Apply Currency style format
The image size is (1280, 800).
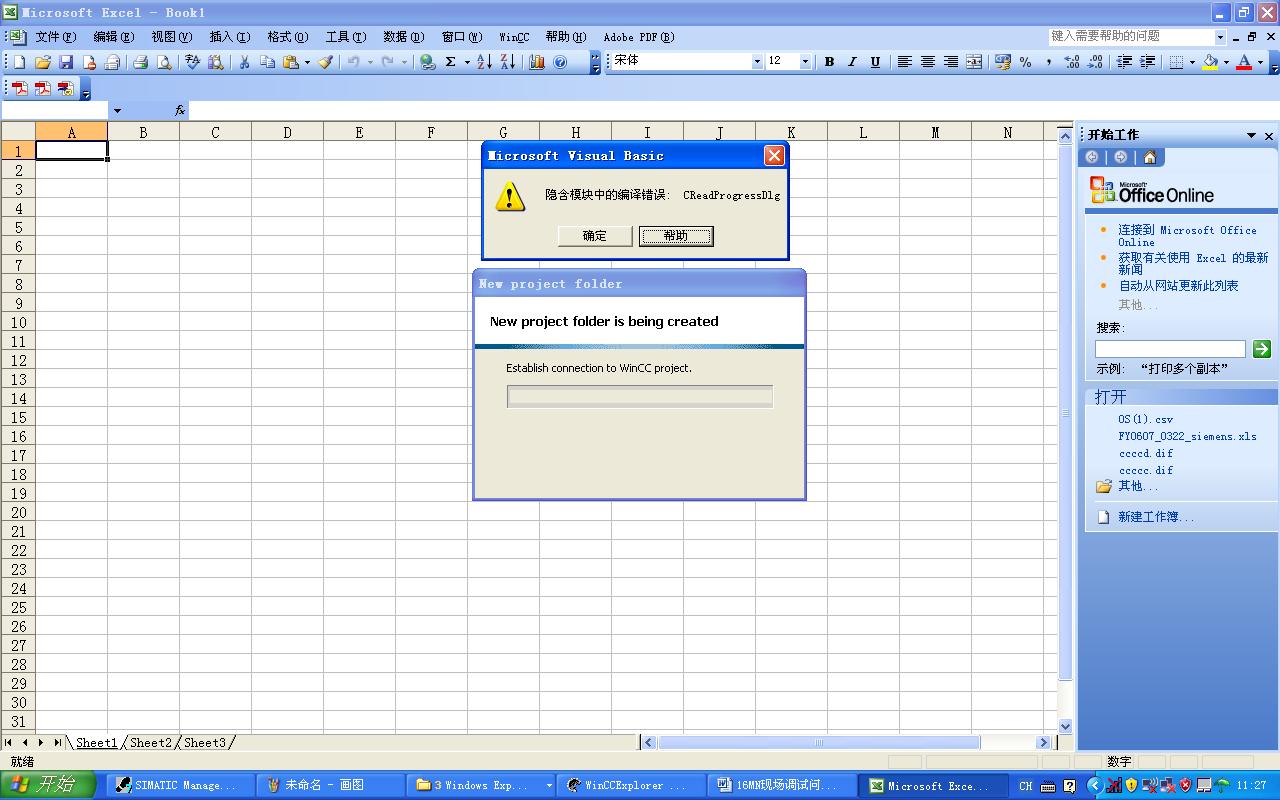[1003, 62]
